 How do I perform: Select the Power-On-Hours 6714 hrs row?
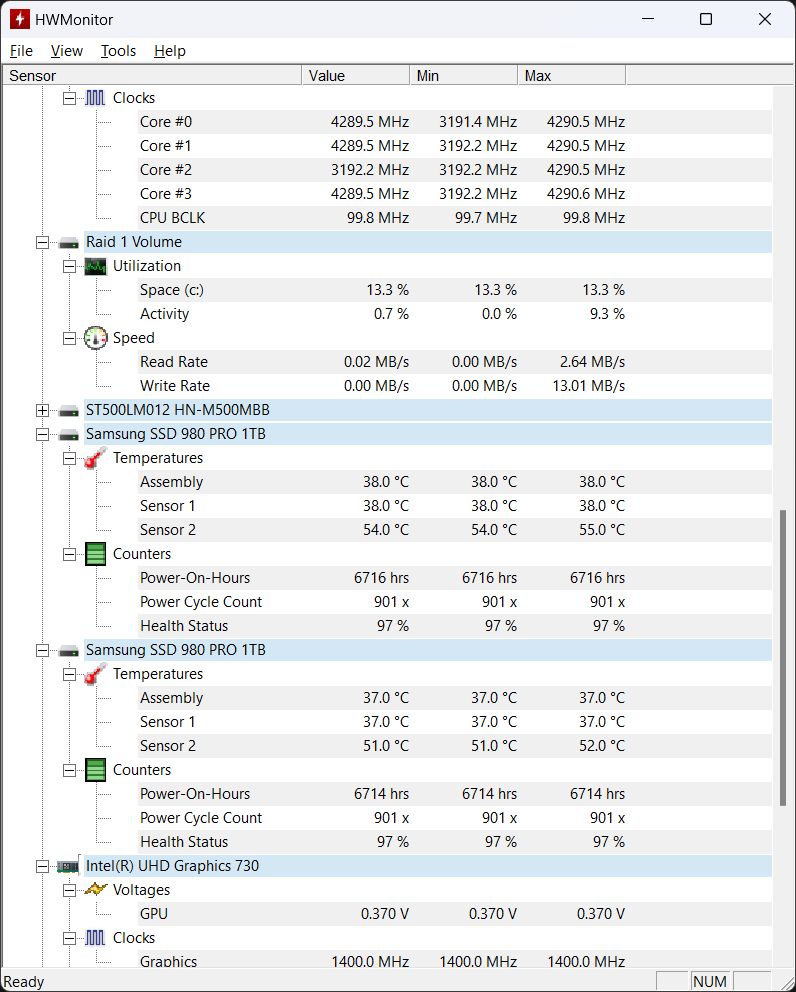coord(454,794)
